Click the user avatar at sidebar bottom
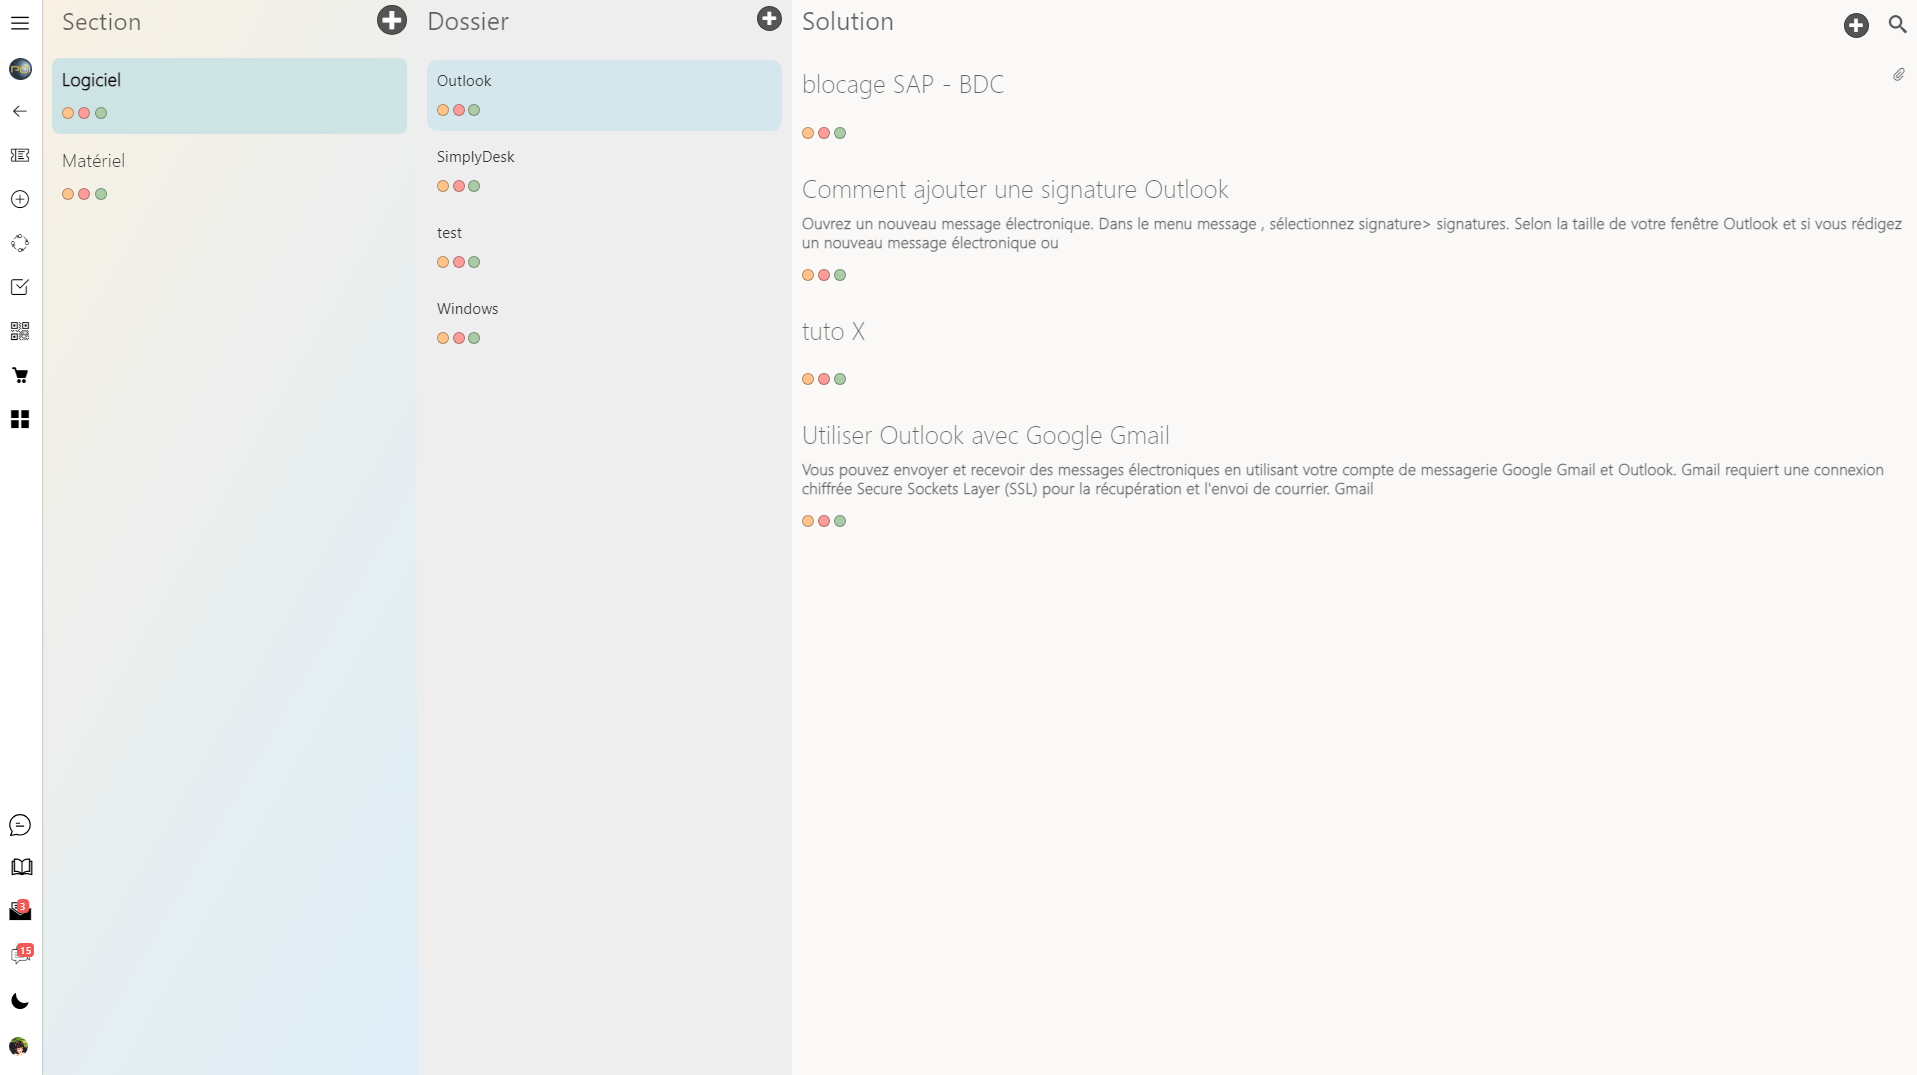Viewport: 1917px width, 1075px height. [x=19, y=1046]
